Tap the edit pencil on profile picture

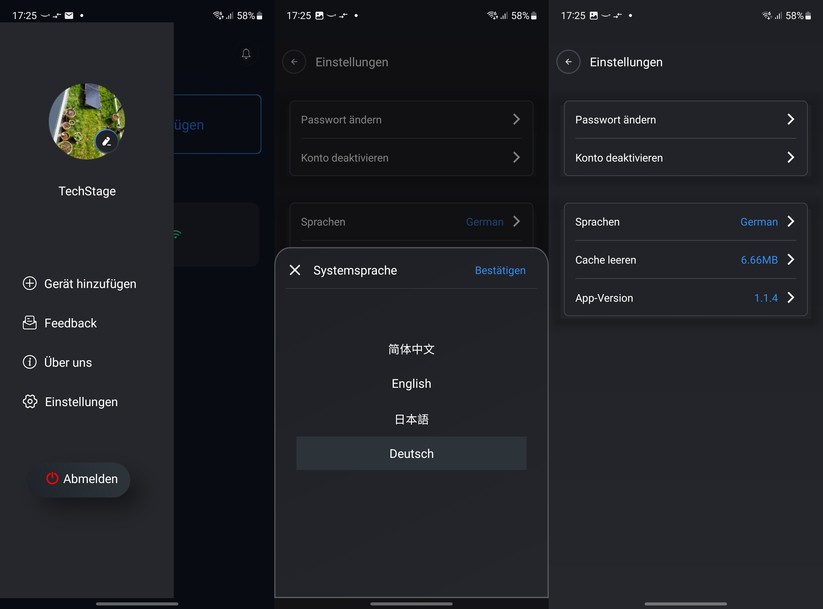(x=107, y=142)
